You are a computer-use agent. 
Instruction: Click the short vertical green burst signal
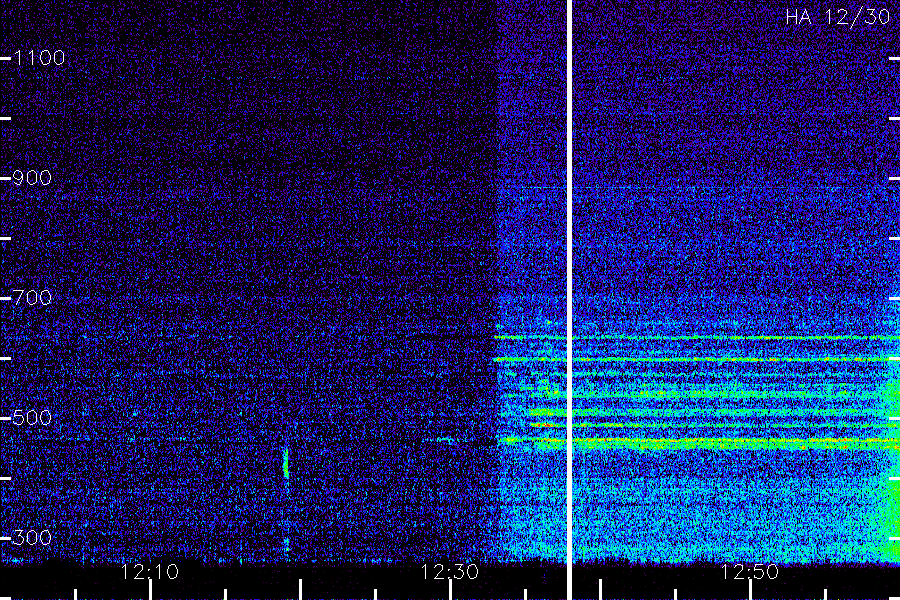[286, 463]
